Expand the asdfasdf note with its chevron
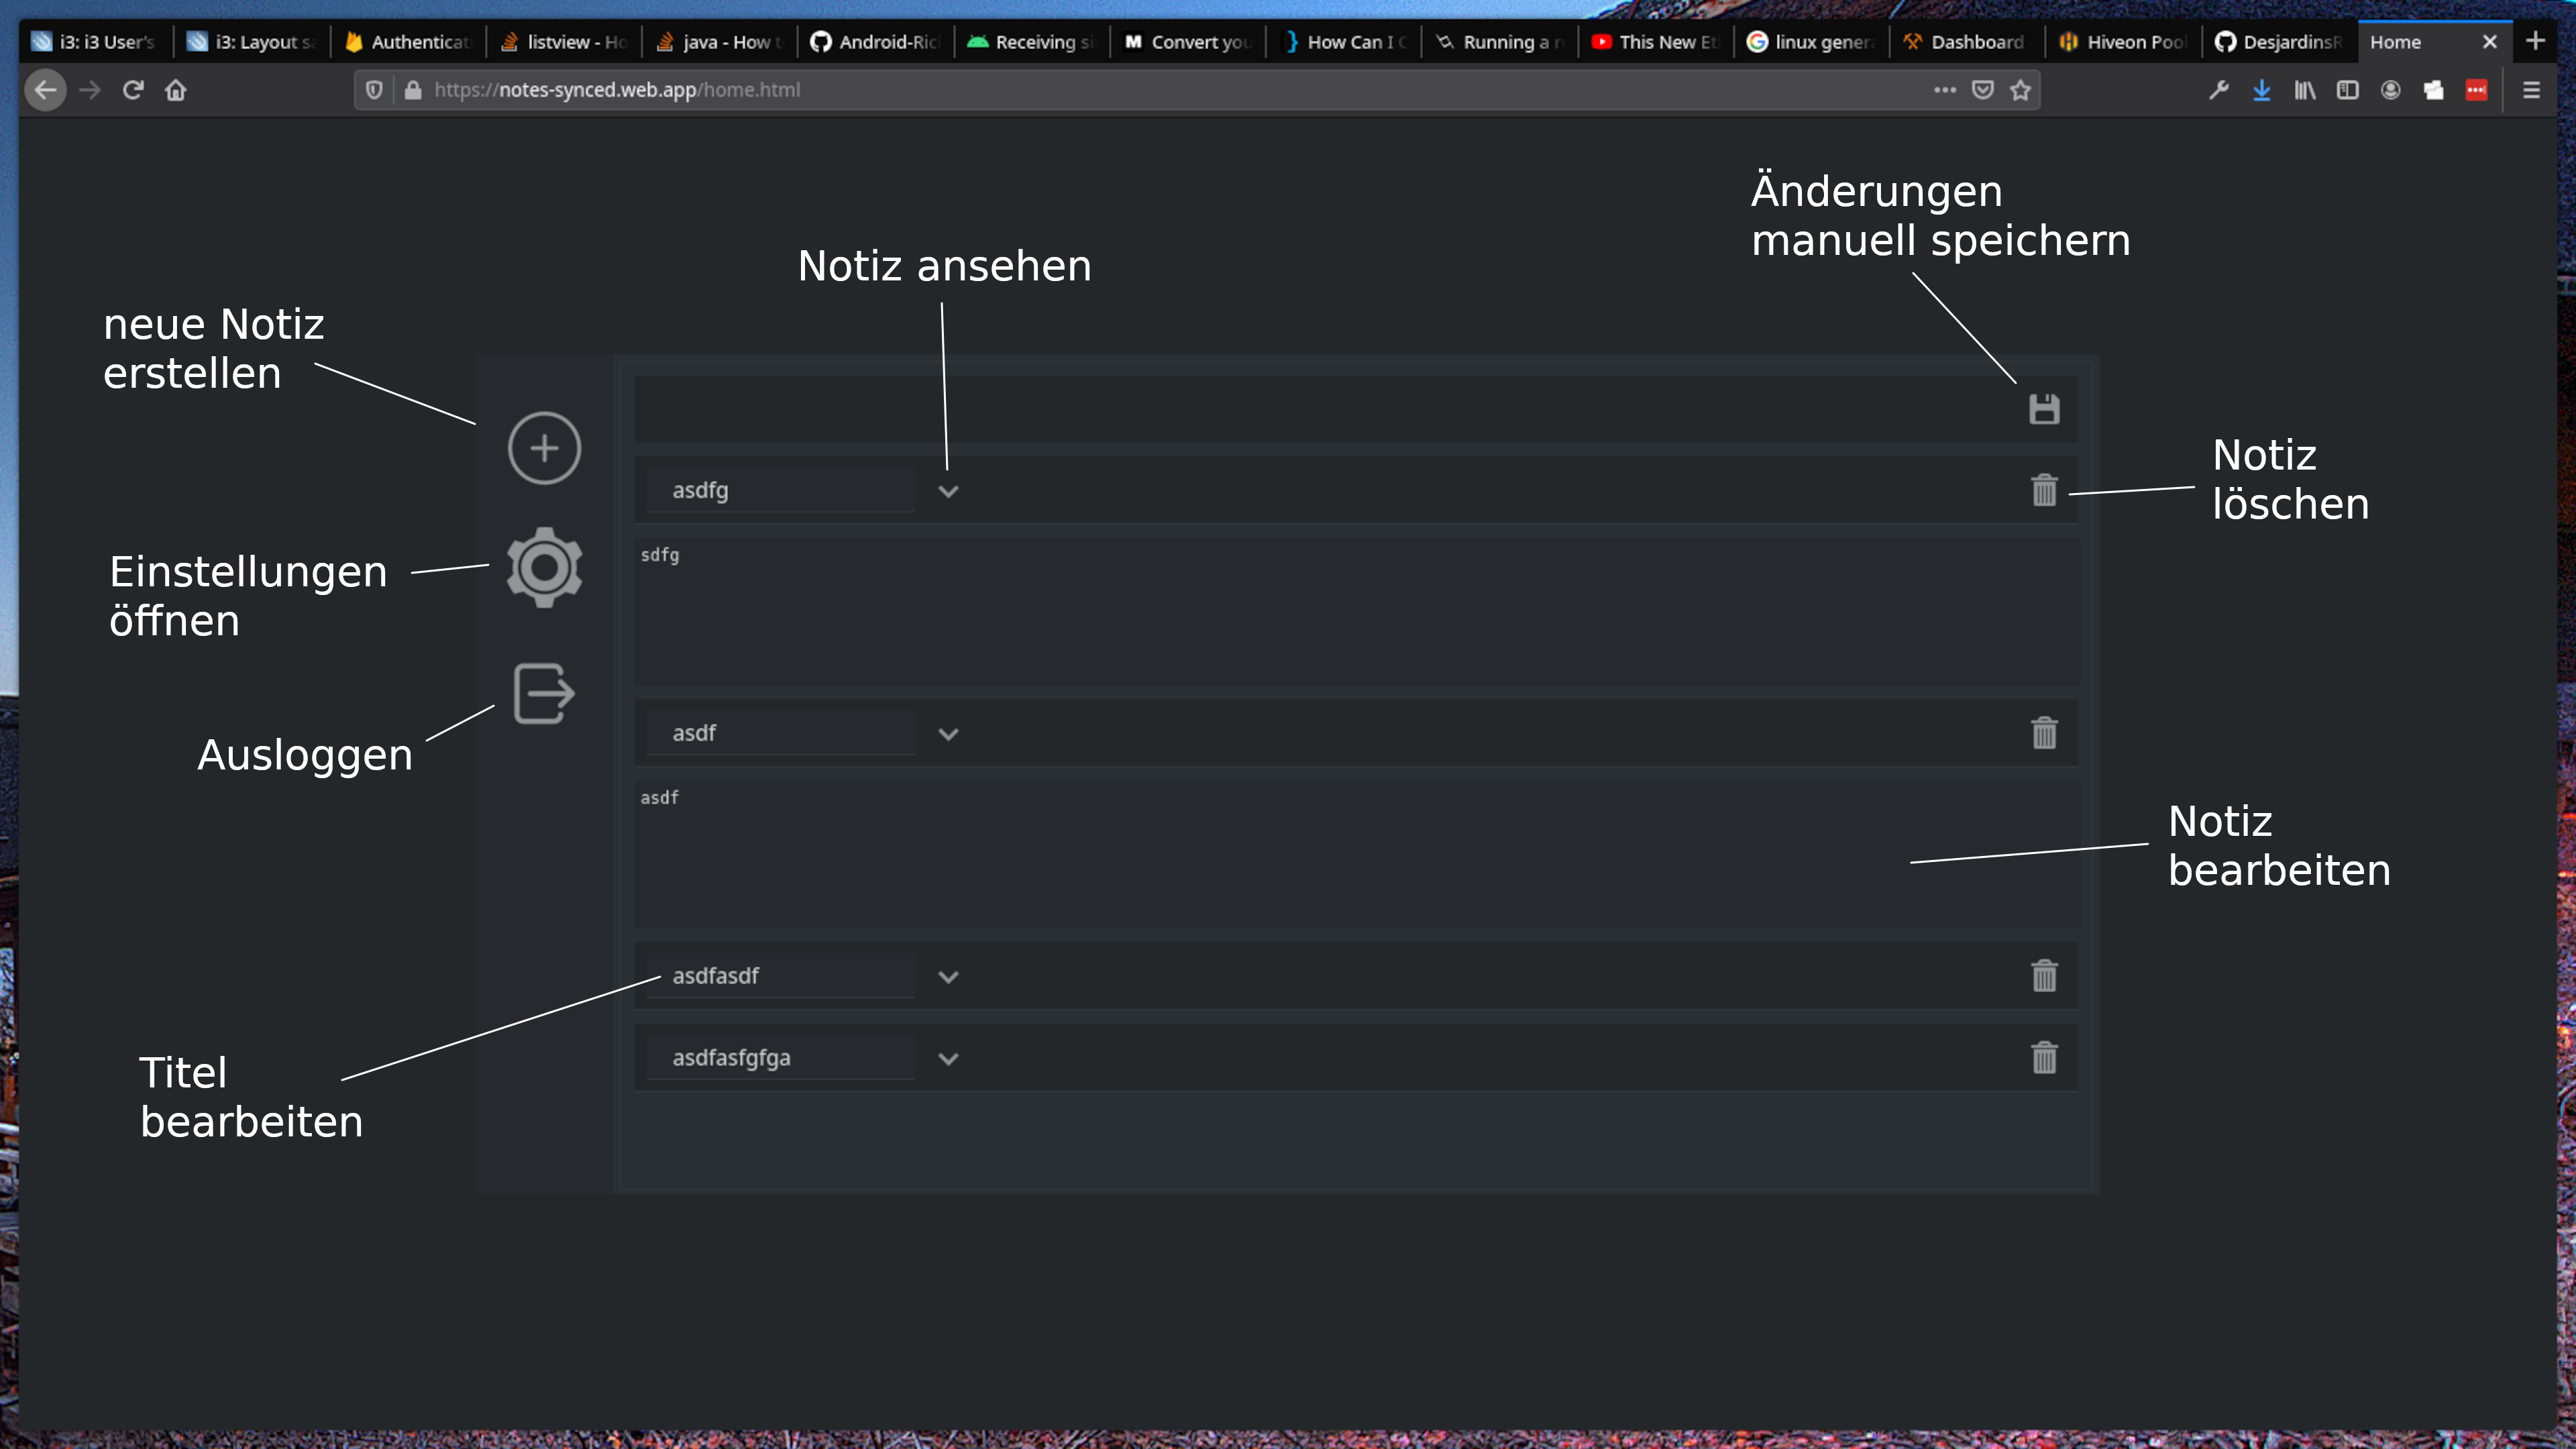Image resolution: width=2576 pixels, height=1449 pixels. 948,977
